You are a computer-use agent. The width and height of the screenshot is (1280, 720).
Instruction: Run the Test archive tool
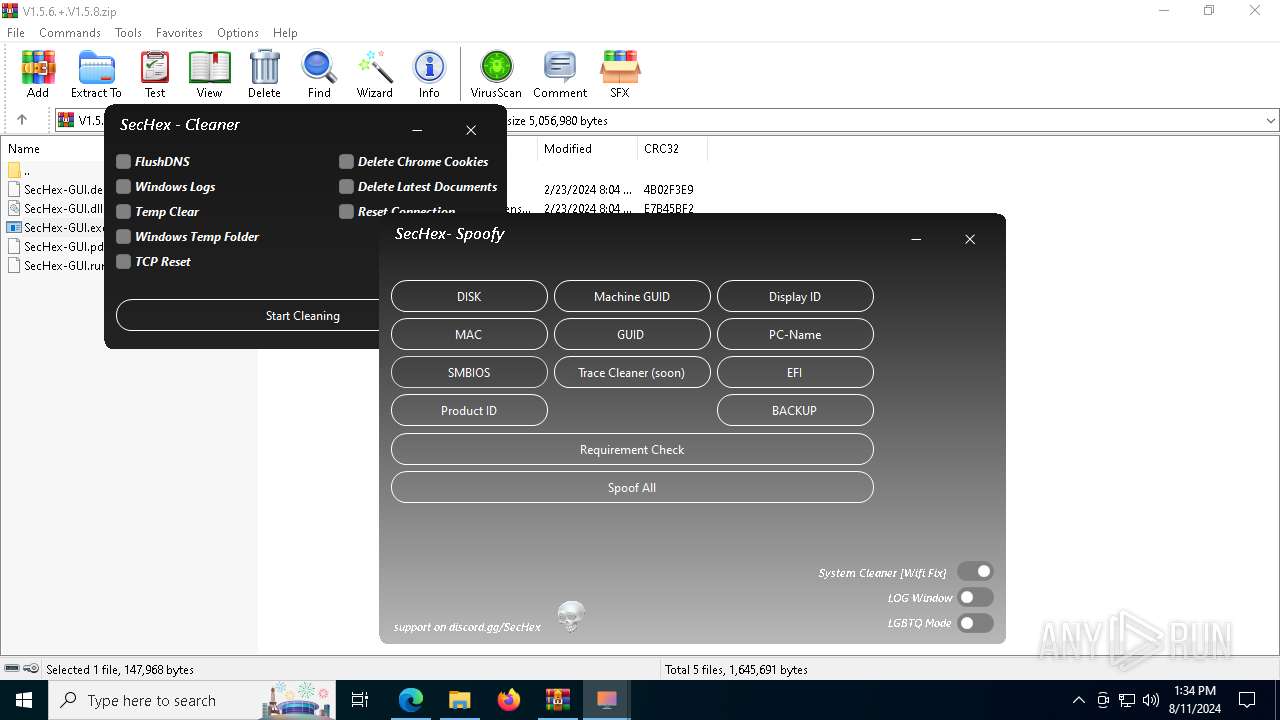point(155,74)
